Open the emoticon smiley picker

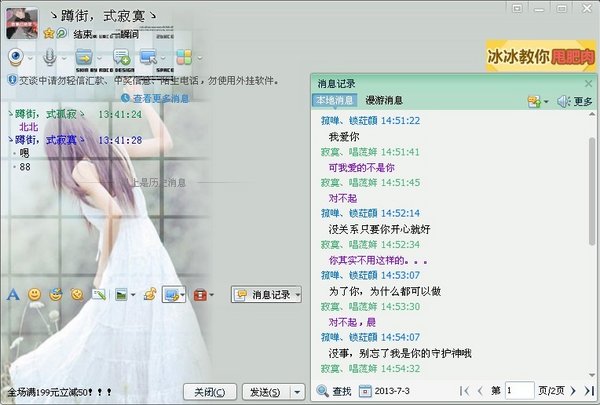34,294
